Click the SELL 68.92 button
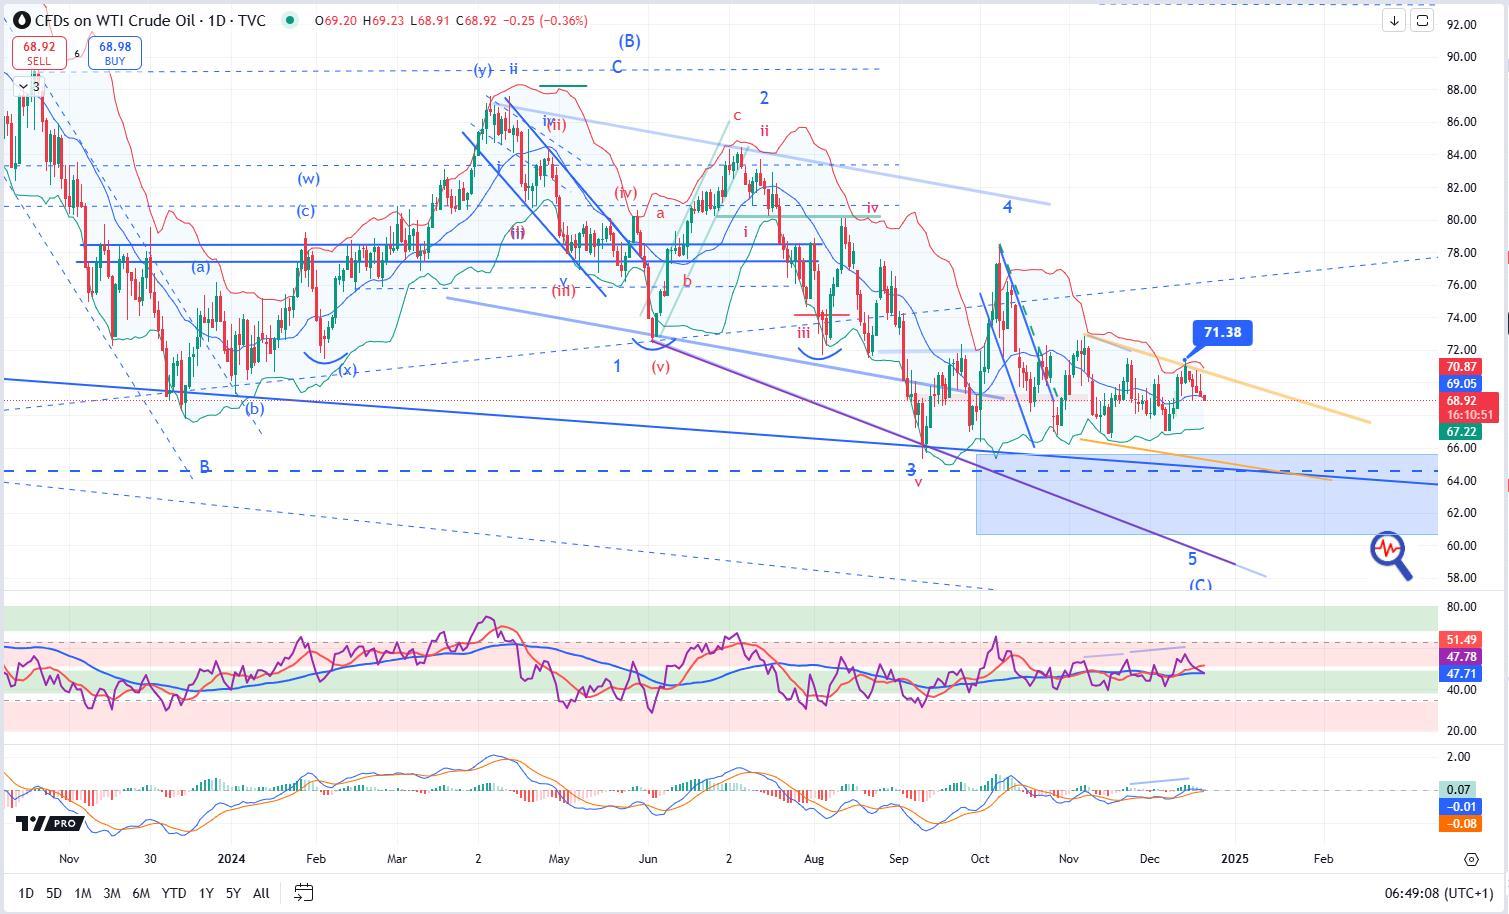1509x914 pixels. tap(39, 53)
